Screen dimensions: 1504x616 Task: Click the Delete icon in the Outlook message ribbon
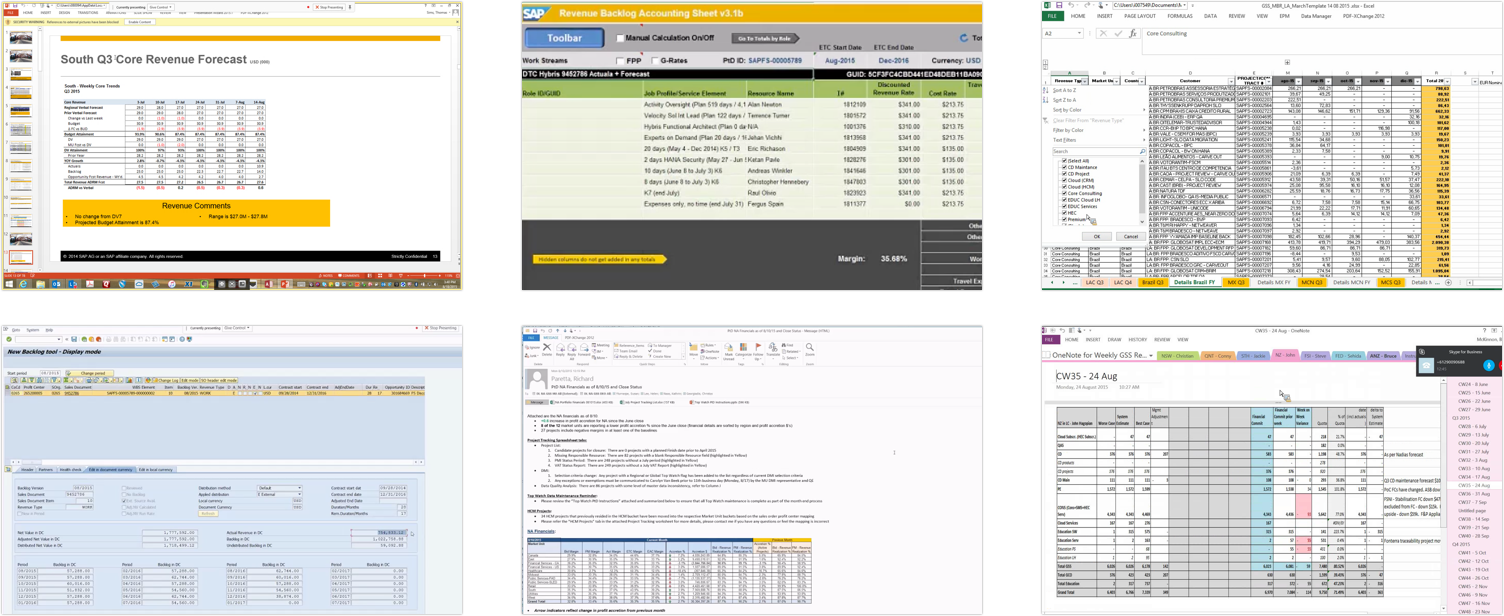click(x=546, y=350)
